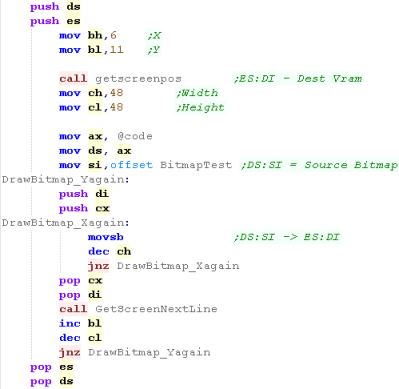The image size is (399, 389).
Task: Click the @code segment reference
Action: pyautogui.click(x=135, y=136)
